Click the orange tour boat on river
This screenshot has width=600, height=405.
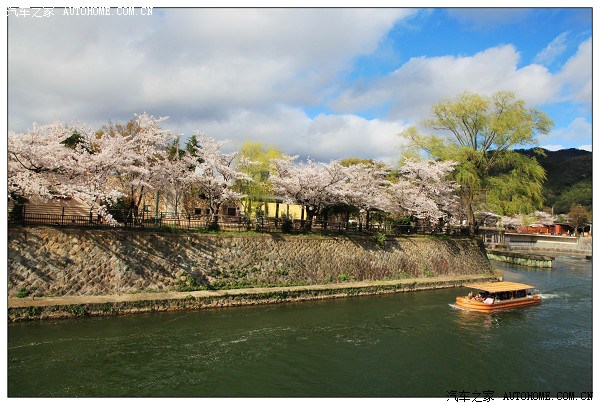(x=498, y=297)
